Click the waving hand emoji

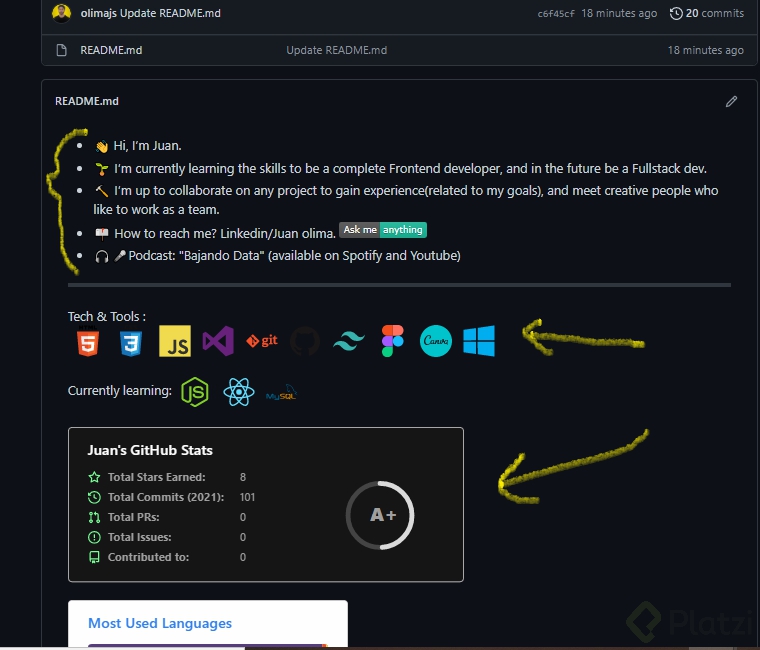pyautogui.click(x=101, y=146)
